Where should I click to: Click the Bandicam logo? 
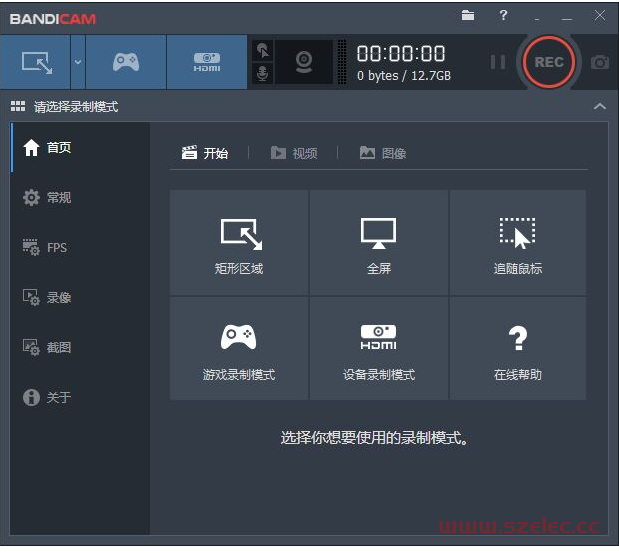click(53, 19)
